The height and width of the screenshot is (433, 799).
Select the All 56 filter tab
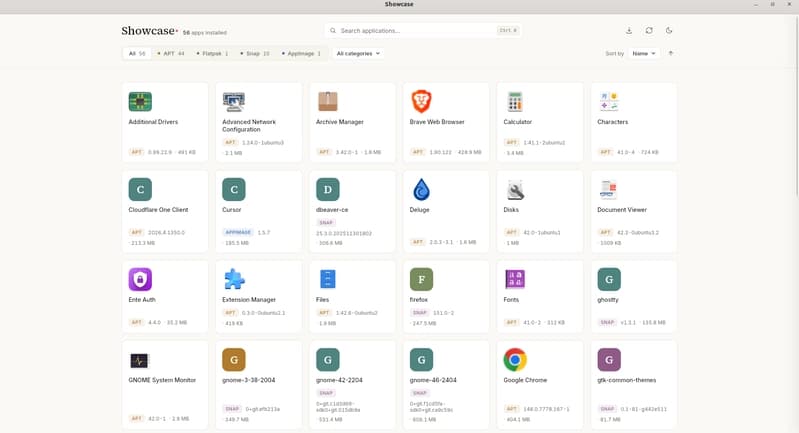(x=137, y=53)
